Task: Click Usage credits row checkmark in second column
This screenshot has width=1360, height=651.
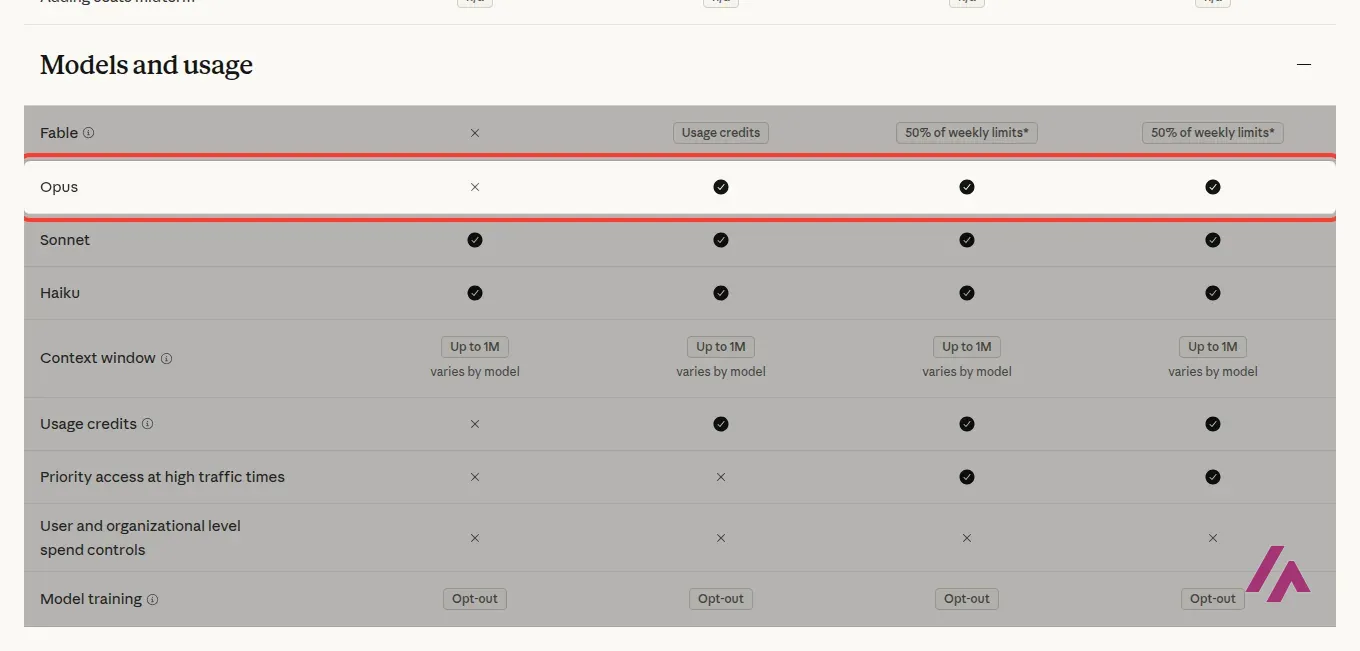Action: pos(721,424)
